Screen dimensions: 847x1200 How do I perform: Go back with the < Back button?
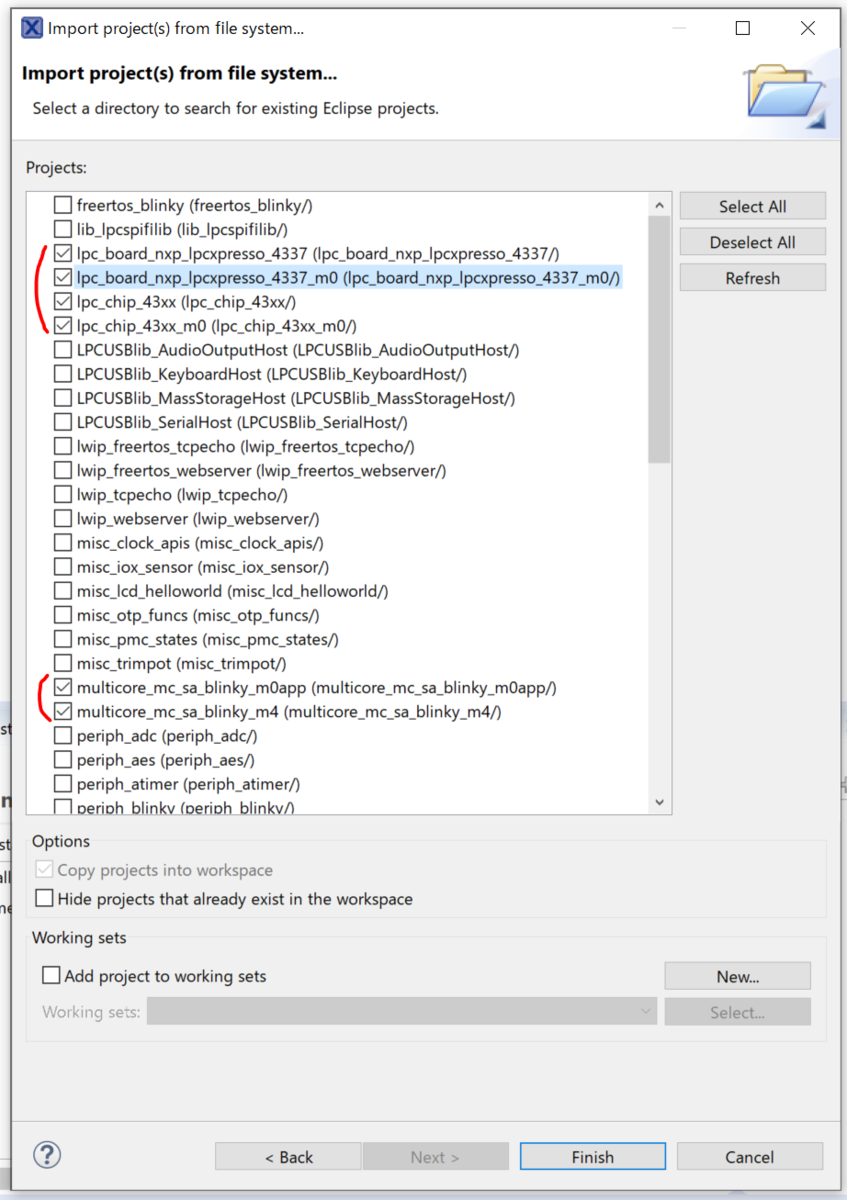[289, 1157]
